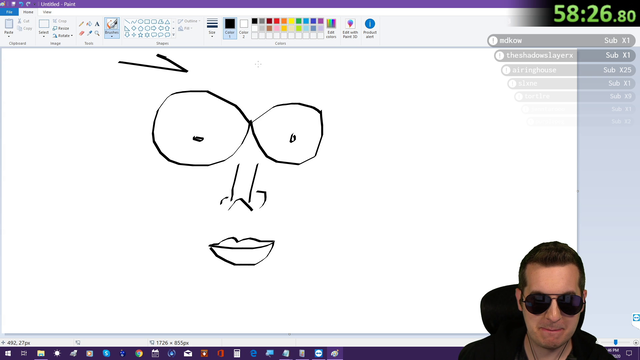
Task: Pick the black palette swatch
Action: point(254,21)
